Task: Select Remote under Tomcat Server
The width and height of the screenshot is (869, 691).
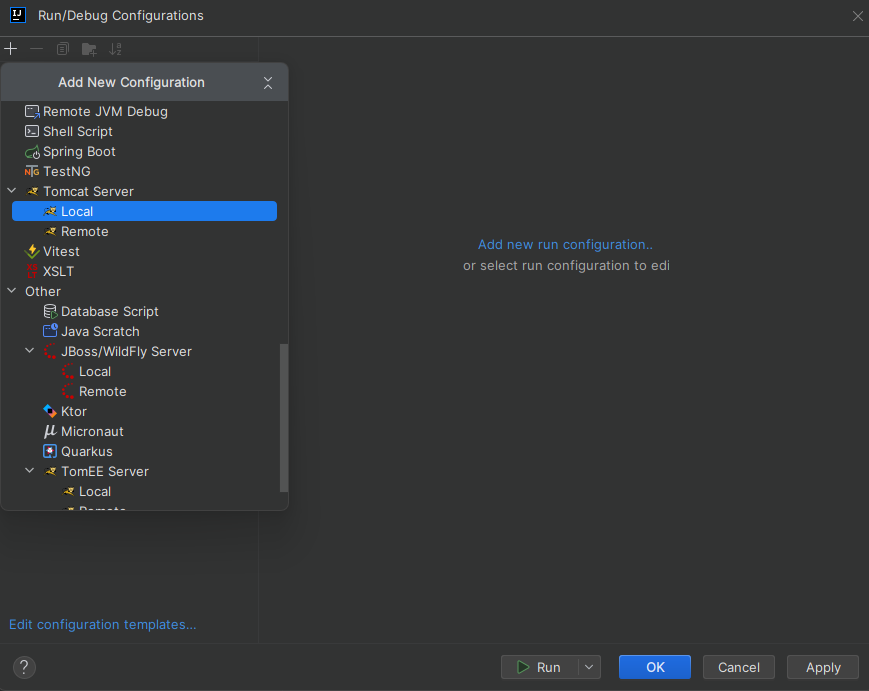Action: click(85, 231)
